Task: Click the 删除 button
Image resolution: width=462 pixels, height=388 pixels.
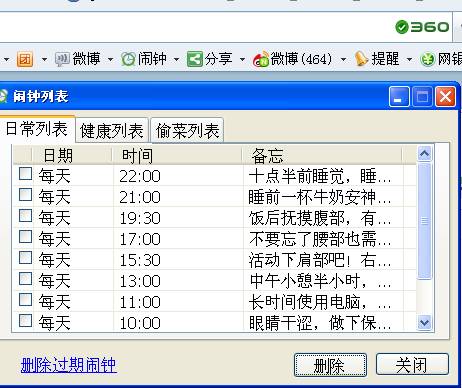Action: (x=330, y=365)
